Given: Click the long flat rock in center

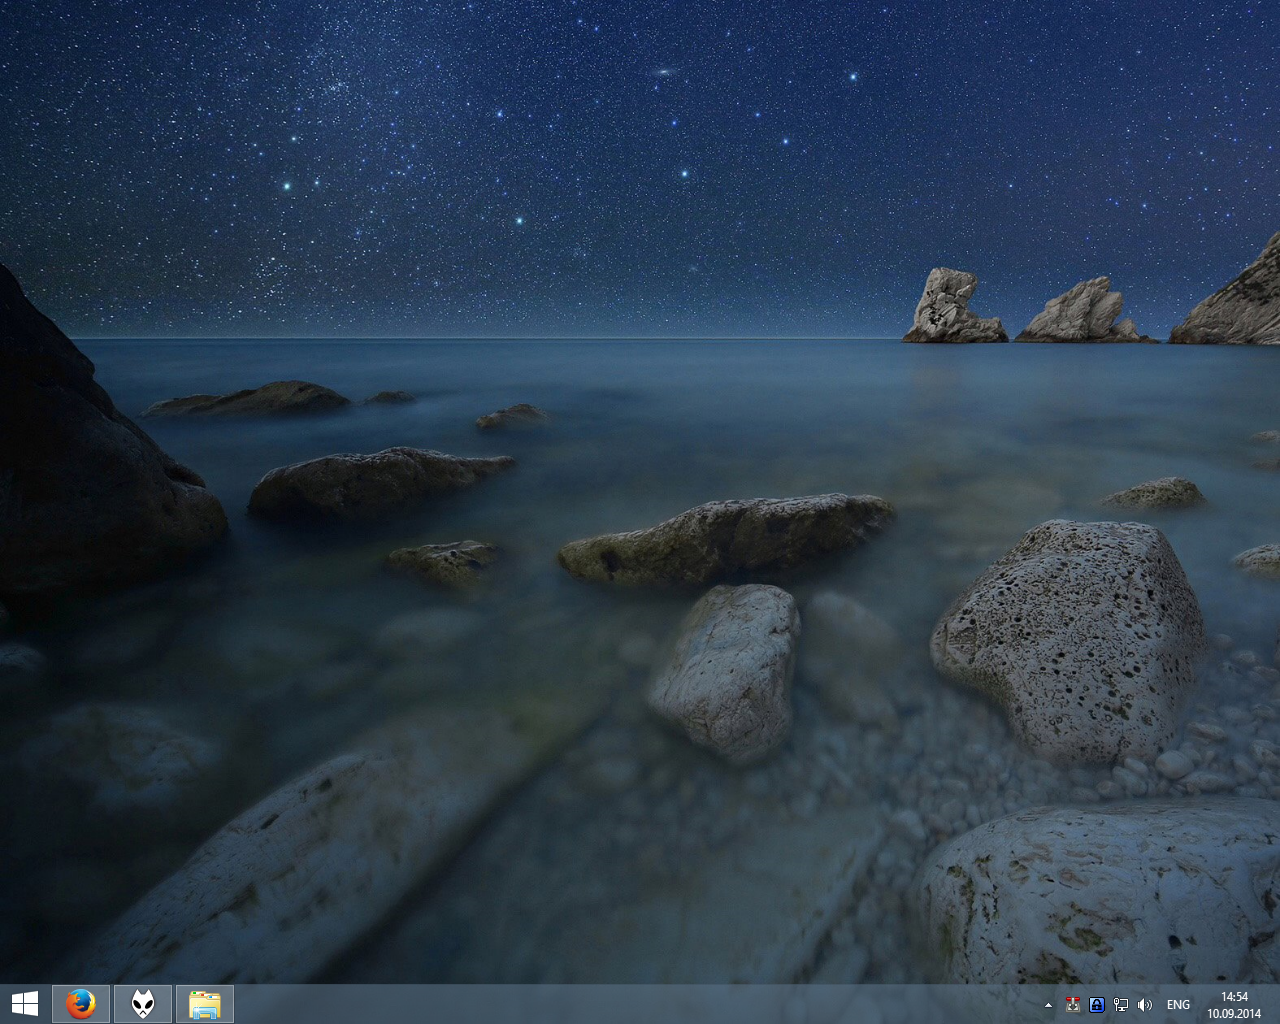Looking at the screenshot, I should [725, 540].
